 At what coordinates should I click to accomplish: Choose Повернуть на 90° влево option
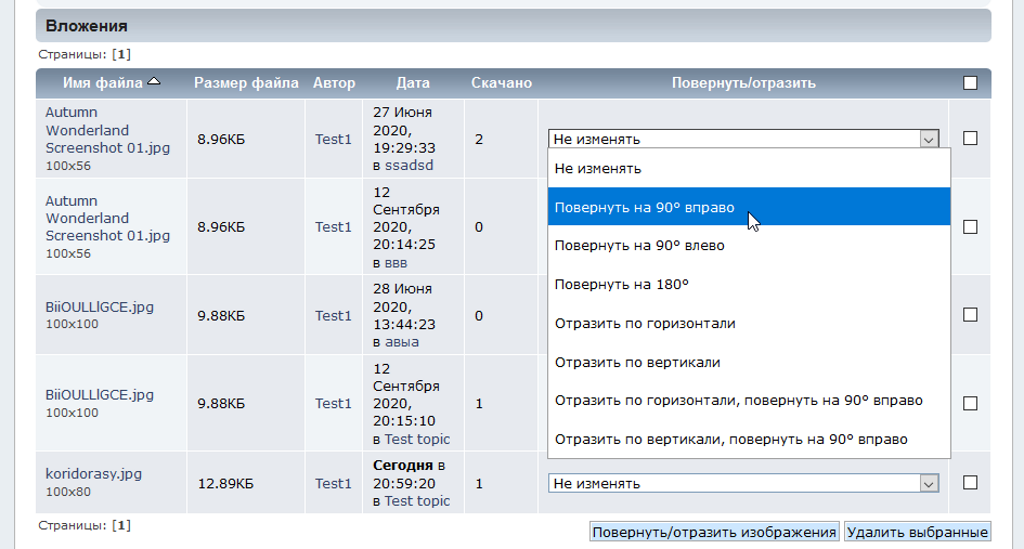(640, 246)
